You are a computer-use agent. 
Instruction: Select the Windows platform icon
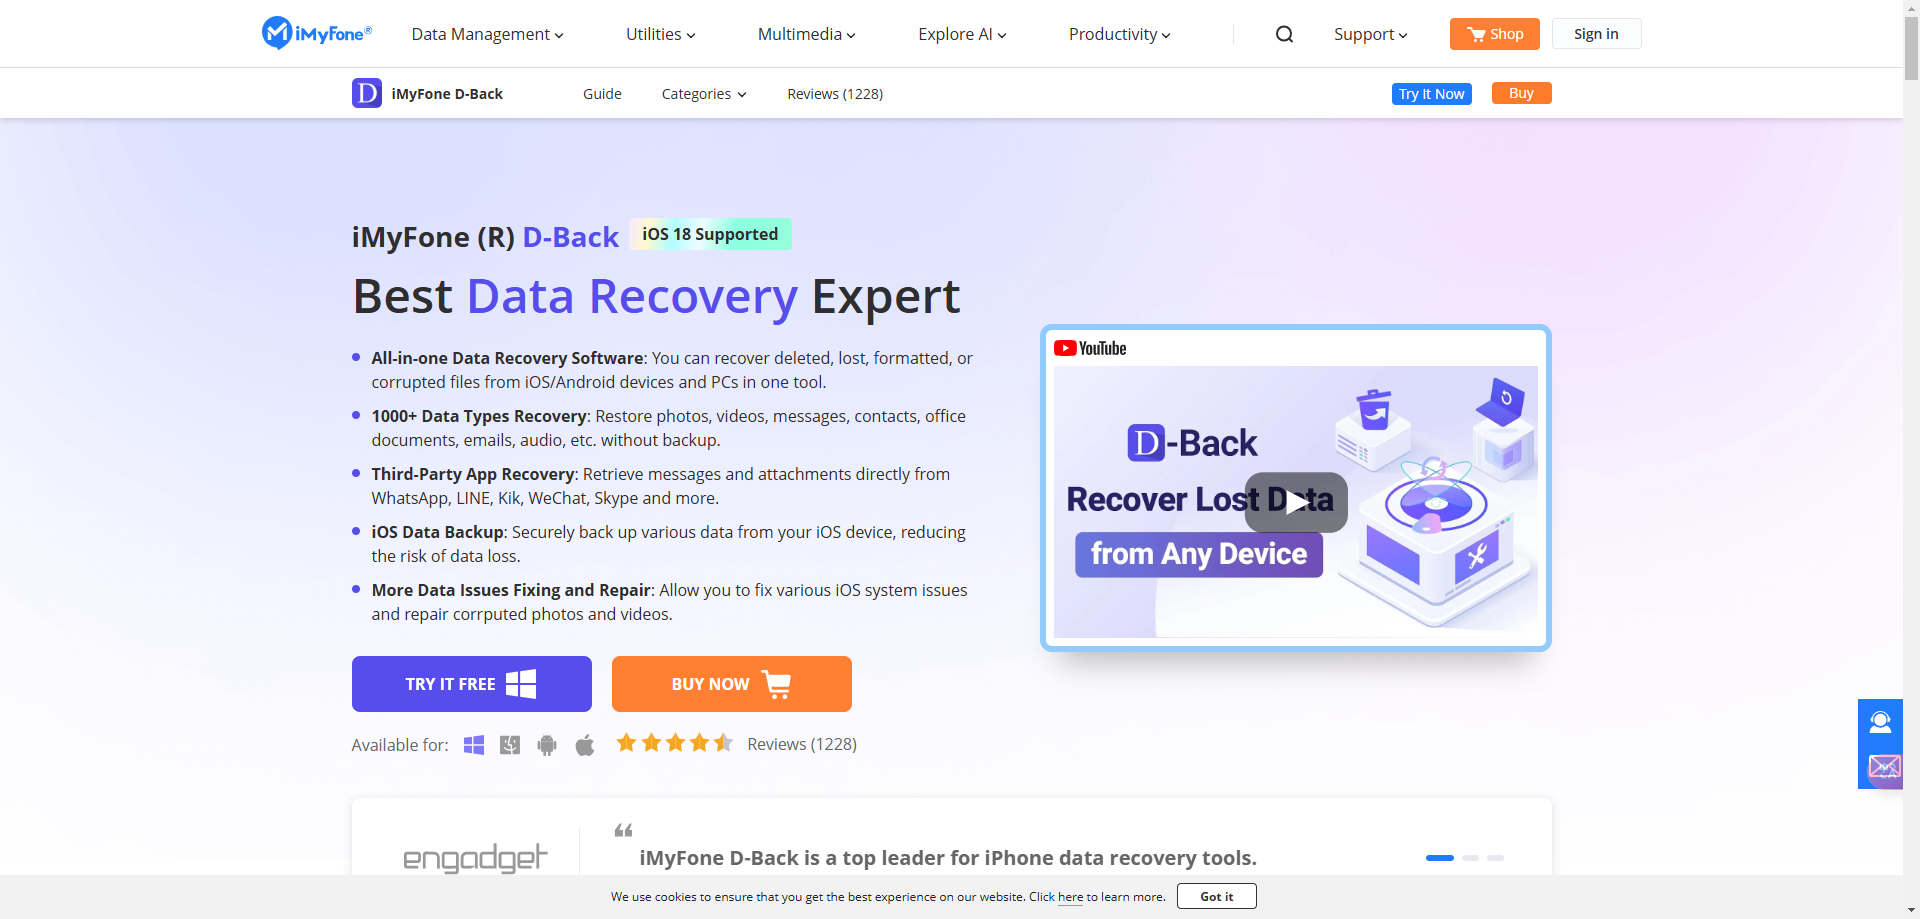pyautogui.click(x=474, y=745)
